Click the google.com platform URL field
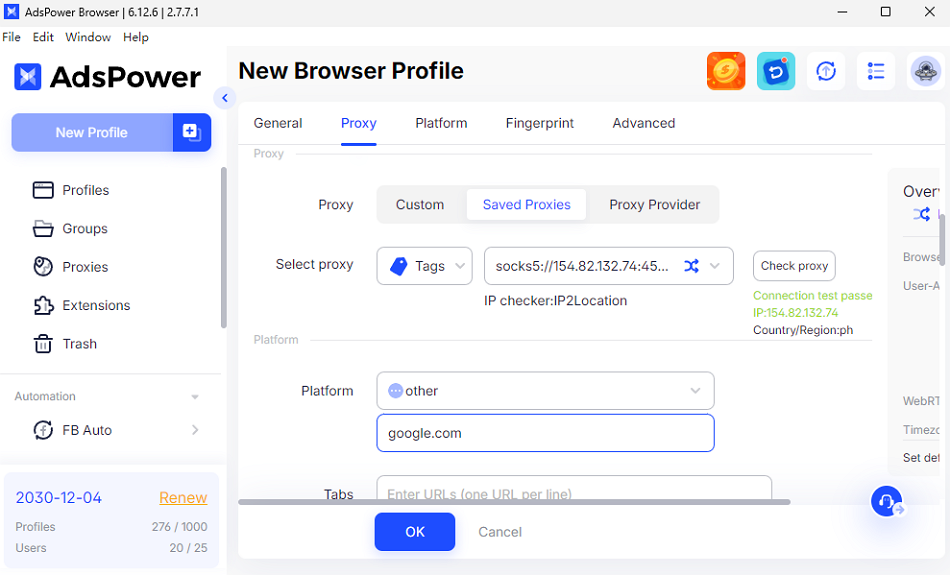The image size is (950, 575). click(x=545, y=433)
